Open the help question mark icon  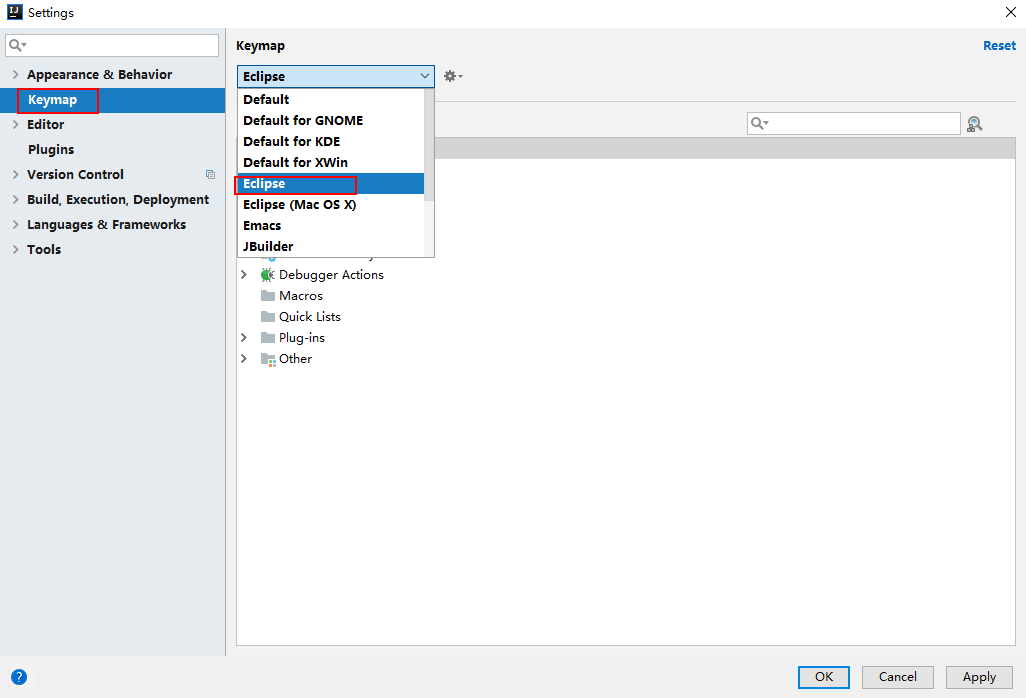(x=19, y=677)
